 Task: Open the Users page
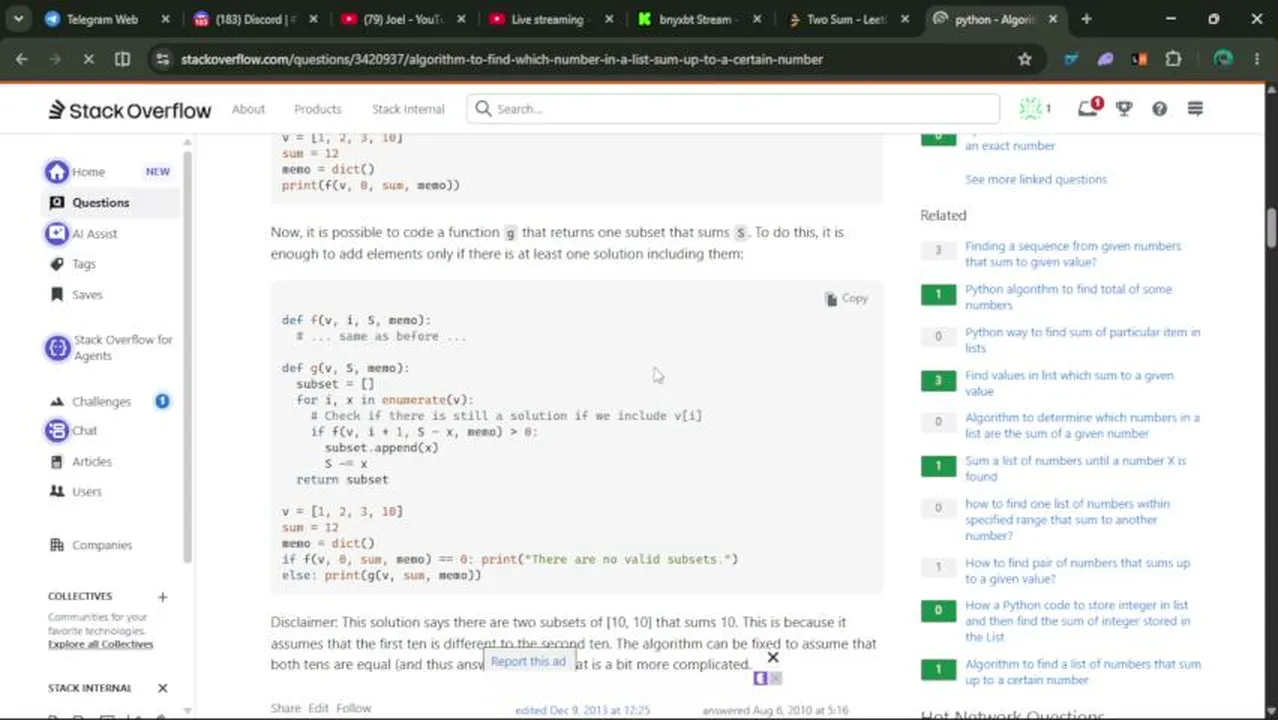tap(87, 492)
